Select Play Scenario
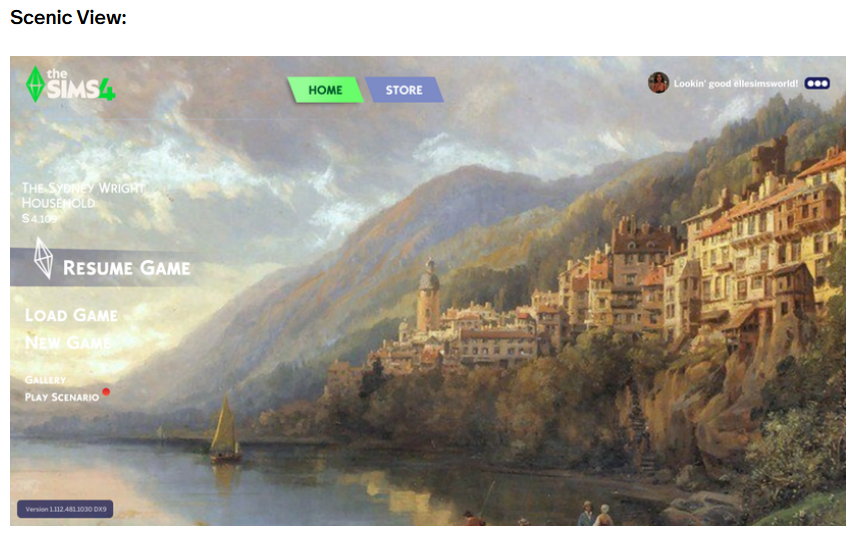The height and width of the screenshot is (537, 859). pos(62,397)
